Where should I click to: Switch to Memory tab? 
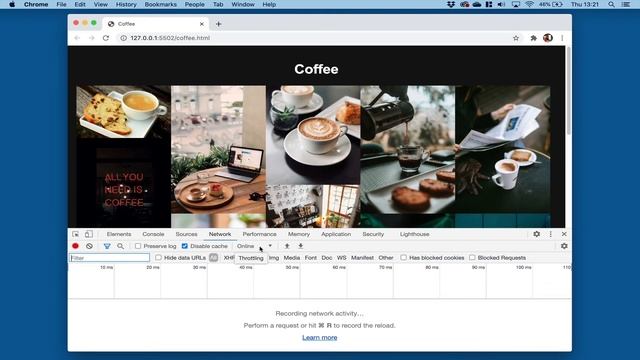coord(299,234)
